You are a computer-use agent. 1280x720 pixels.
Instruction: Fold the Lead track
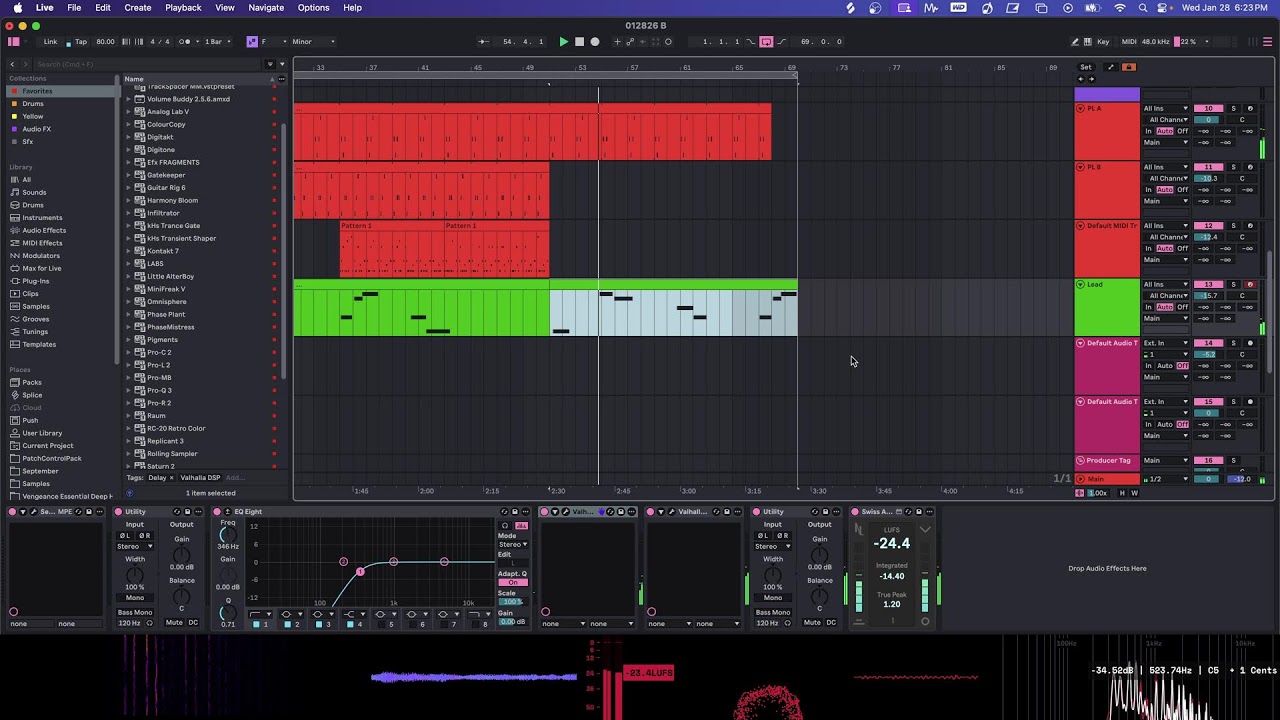tap(1080, 284)
